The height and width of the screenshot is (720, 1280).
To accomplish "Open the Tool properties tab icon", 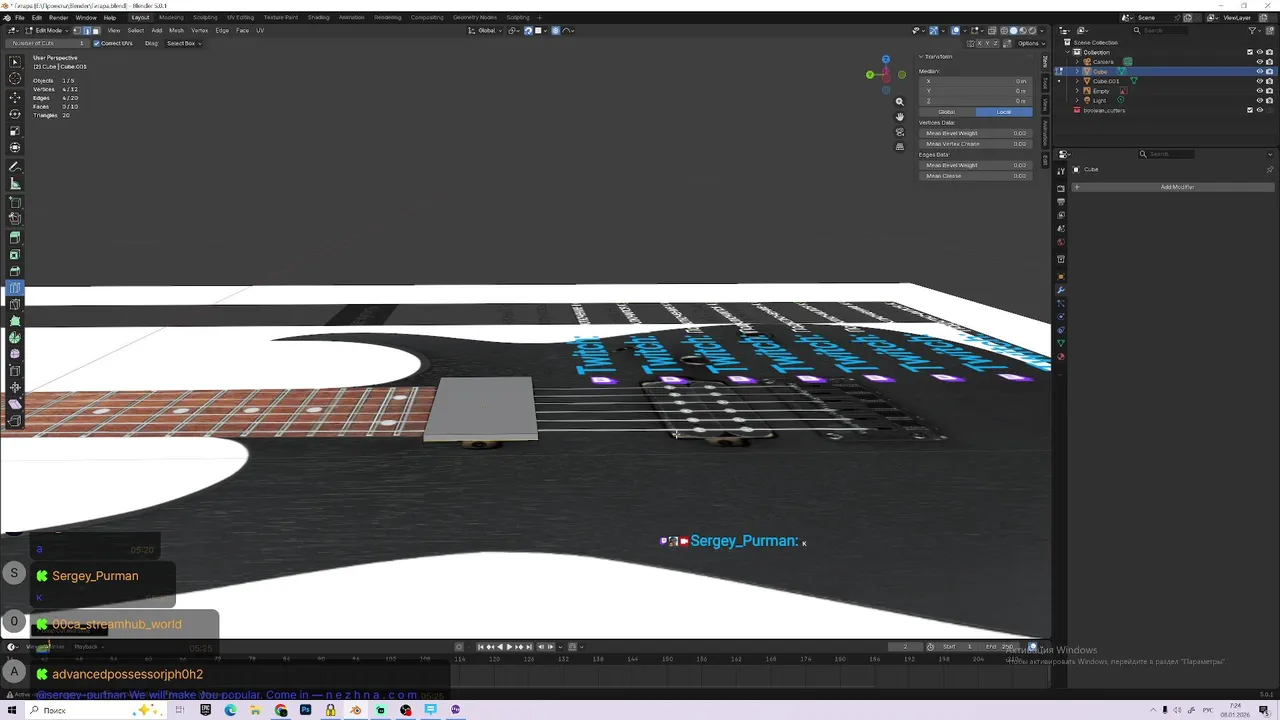I will click(x=1061, y=172).
